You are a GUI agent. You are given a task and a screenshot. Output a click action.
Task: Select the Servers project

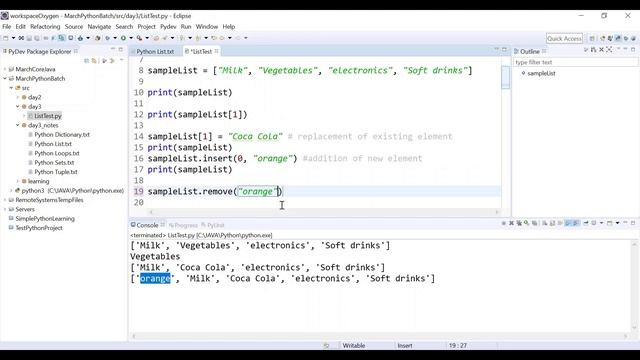pyautogui.click(x=24, y=209)
